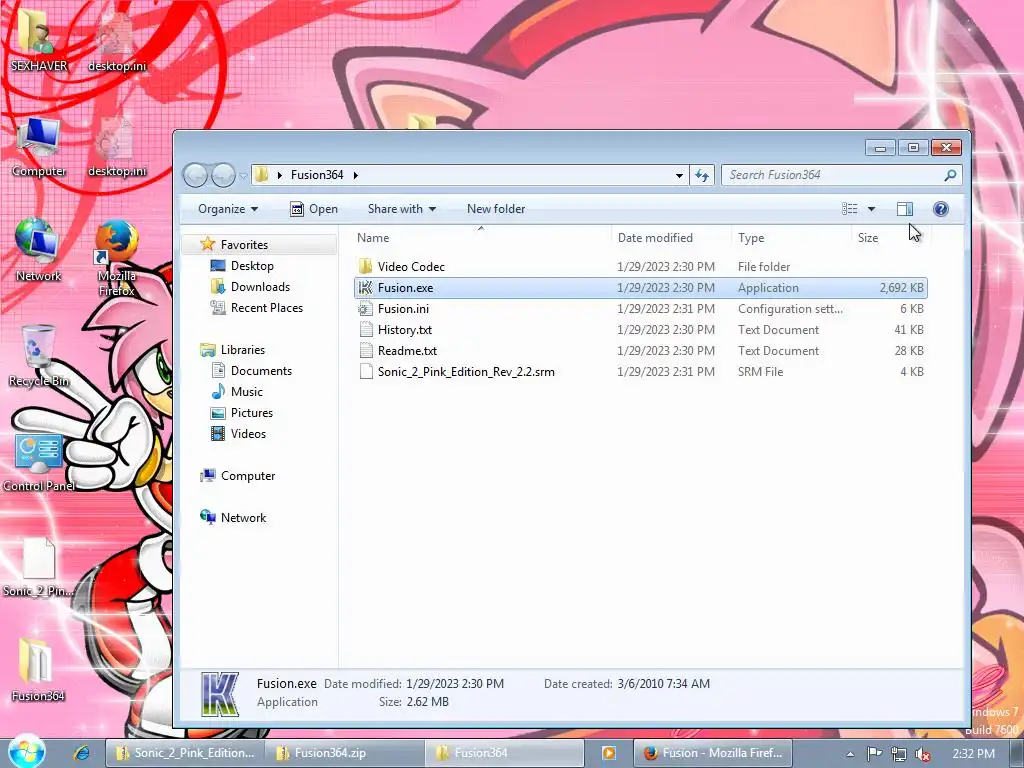This screenshot has height=768, width=1024.
Task: Select Network in navigation pane
Action: (x=243, y=517)
